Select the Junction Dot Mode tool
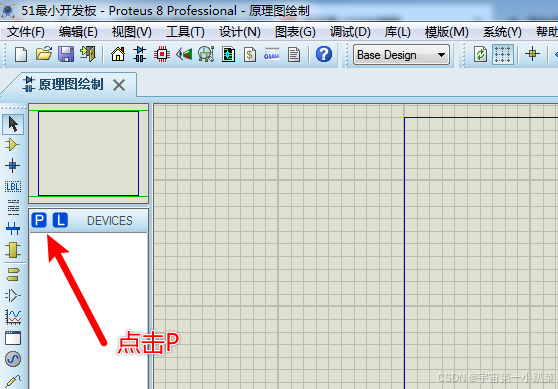Image resolution: width=558 pixels, height=389 pixels. click(x=13, y=165)
